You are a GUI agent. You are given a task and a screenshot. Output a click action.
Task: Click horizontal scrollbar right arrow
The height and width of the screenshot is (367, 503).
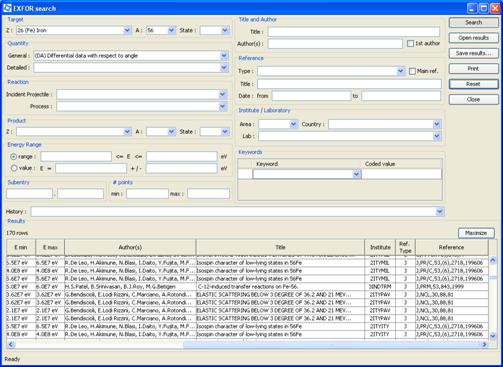[x=485, y=344]
